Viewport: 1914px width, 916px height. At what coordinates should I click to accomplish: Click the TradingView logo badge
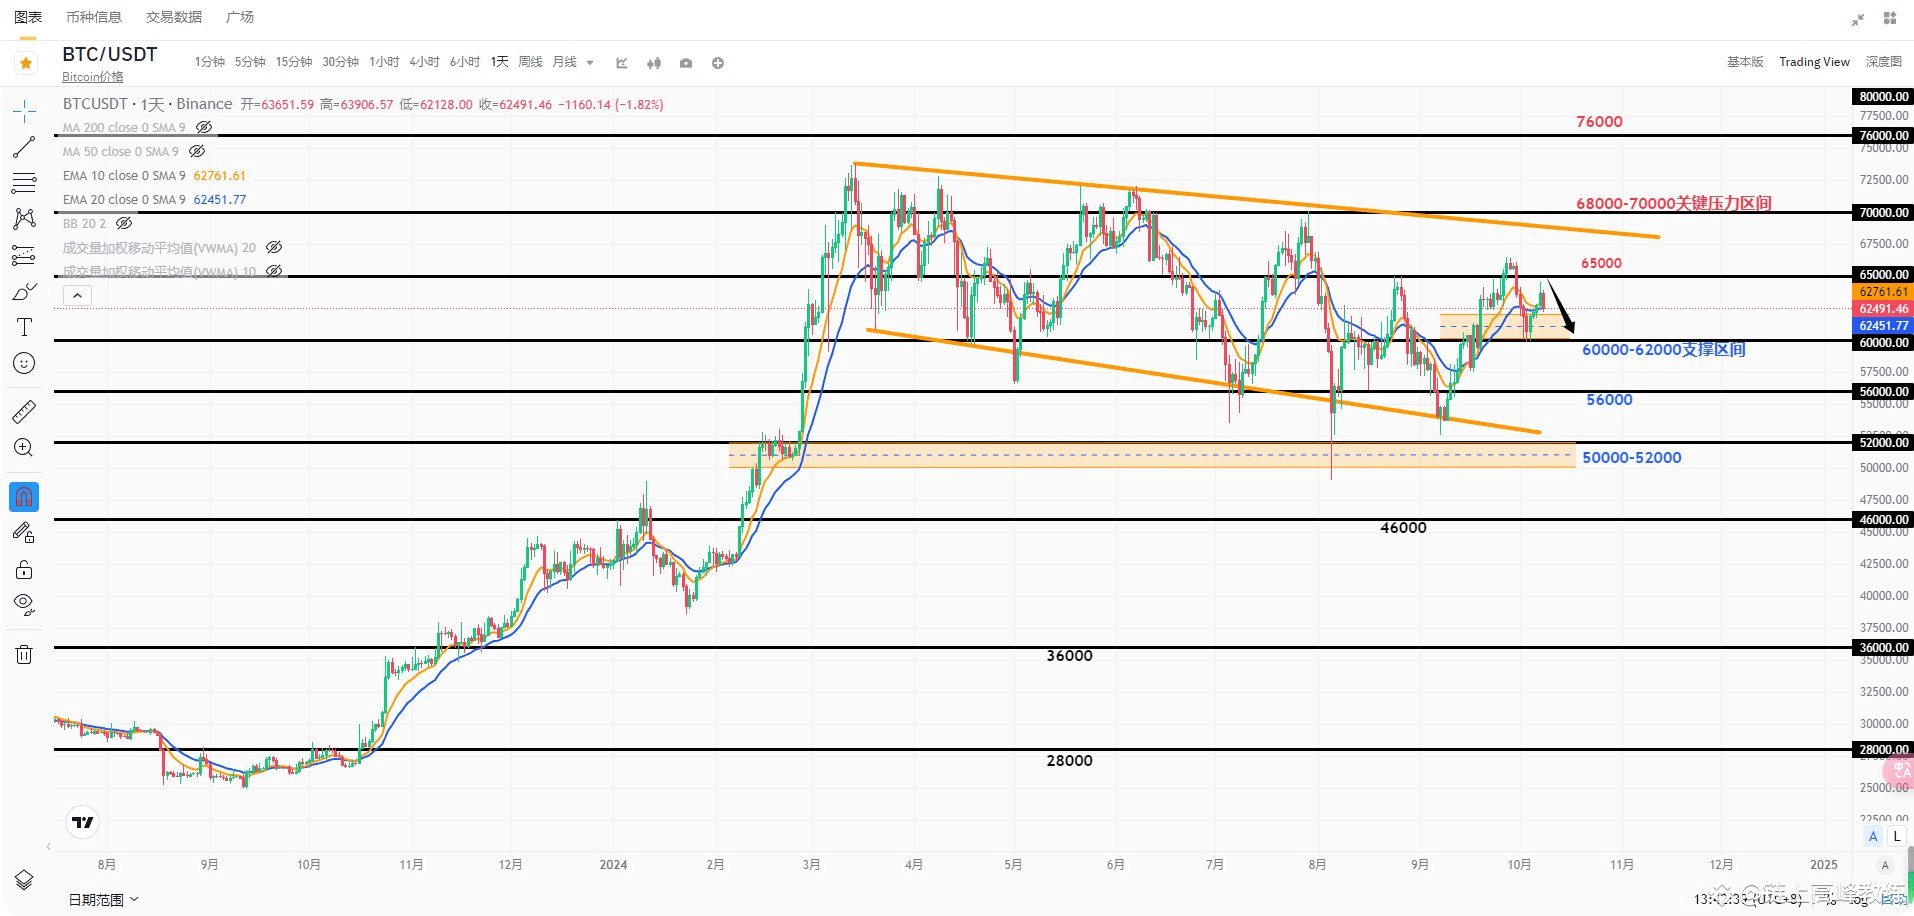tap(83, 822)
